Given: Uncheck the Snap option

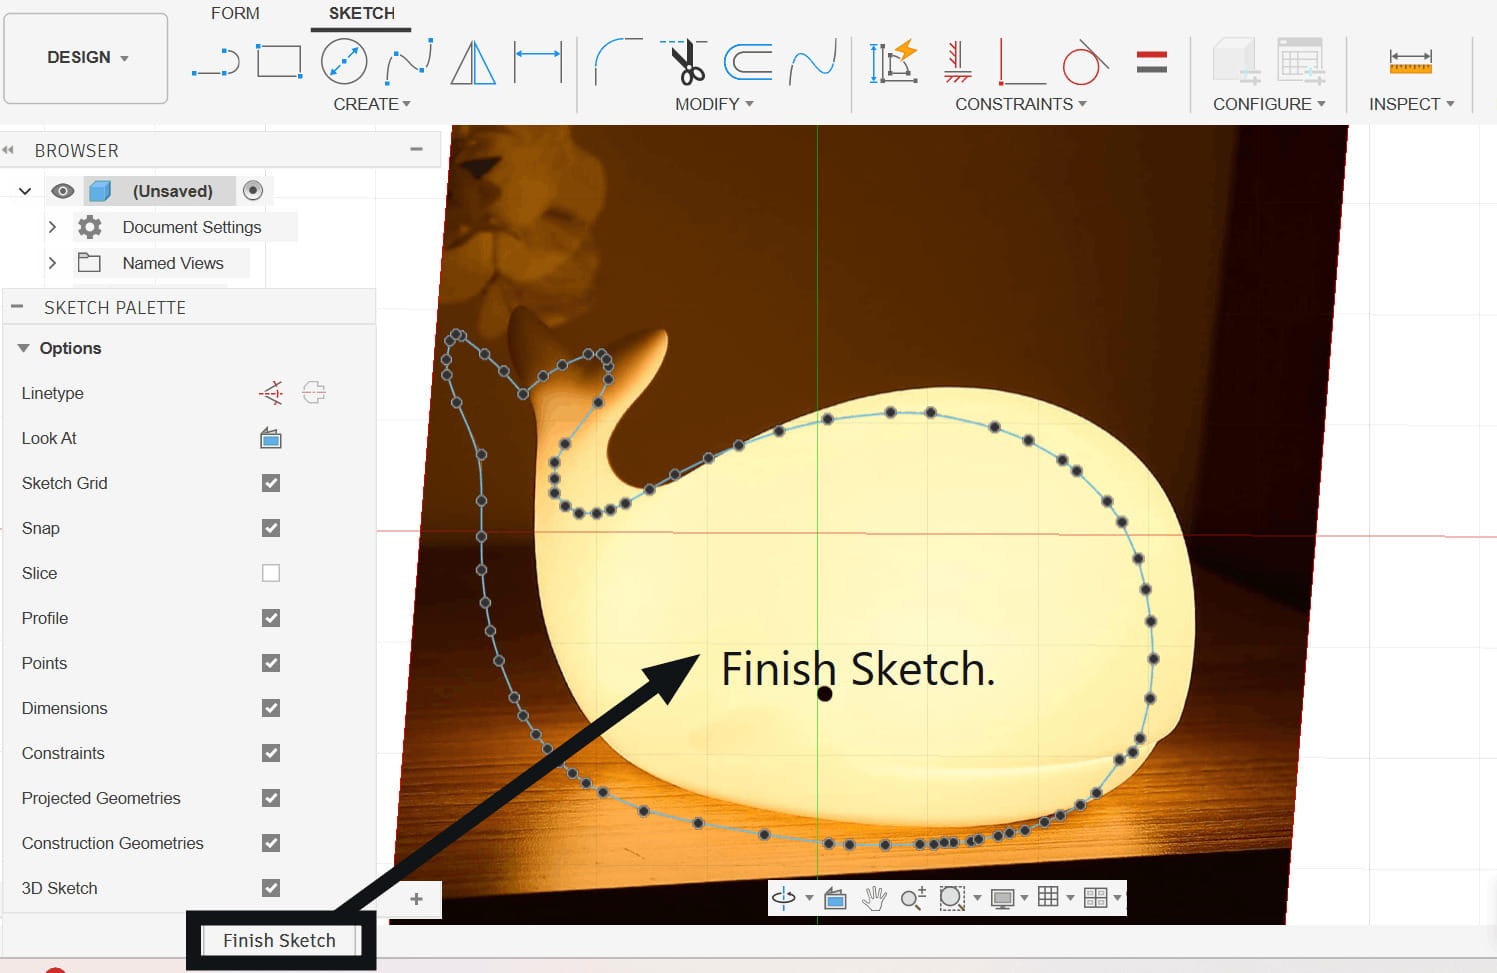Looking at the screenshot, I should click(x=271, y=528).
